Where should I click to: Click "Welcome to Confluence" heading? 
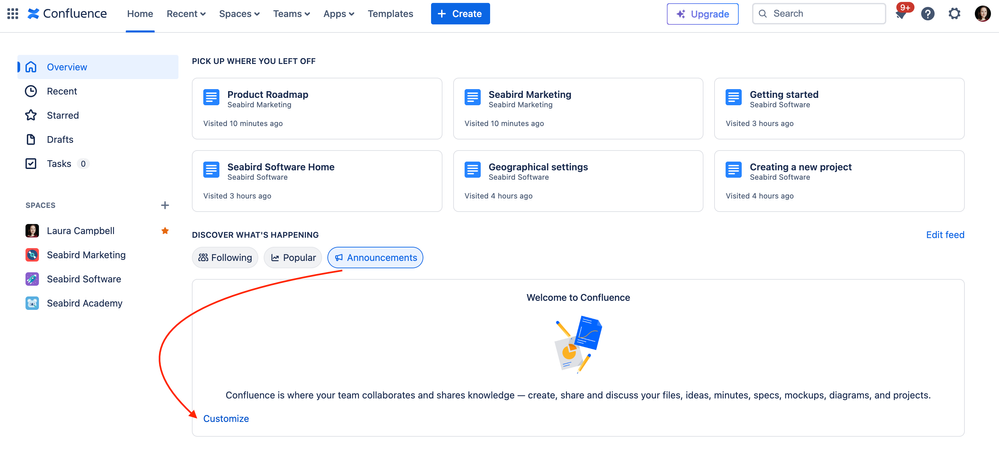click(x=578, y=298)
